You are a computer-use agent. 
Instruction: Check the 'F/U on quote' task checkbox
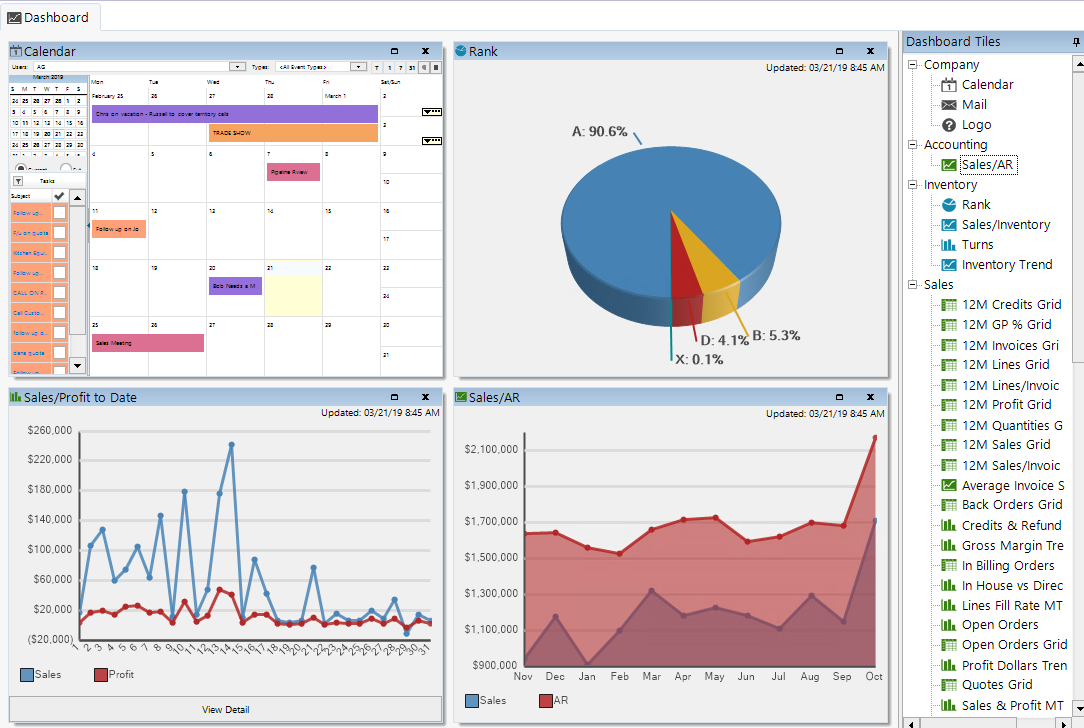coord(59,233)
